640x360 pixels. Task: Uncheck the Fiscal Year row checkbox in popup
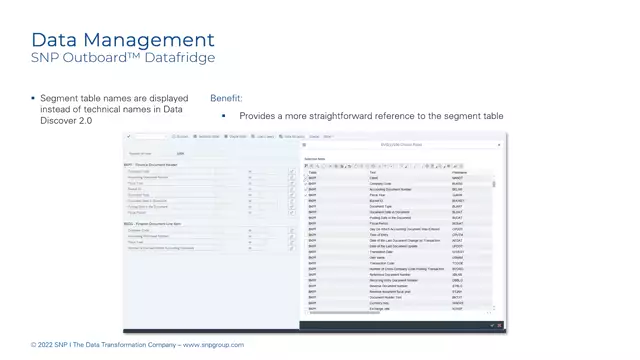point(306,195)
